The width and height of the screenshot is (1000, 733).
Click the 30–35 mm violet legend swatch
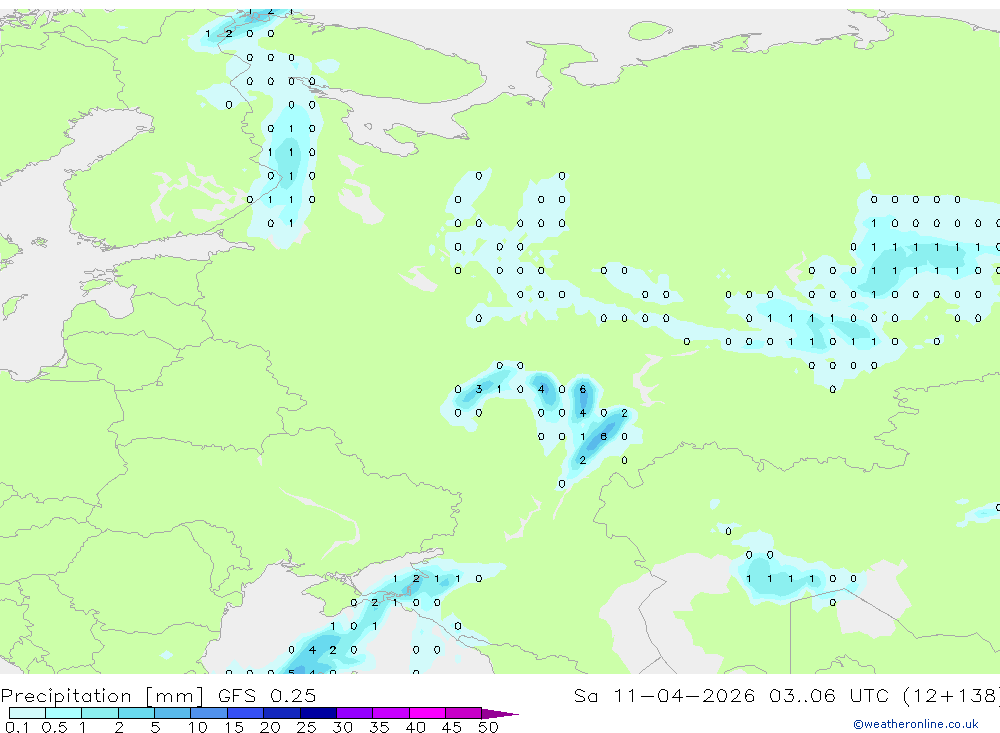tap(354, 713)
